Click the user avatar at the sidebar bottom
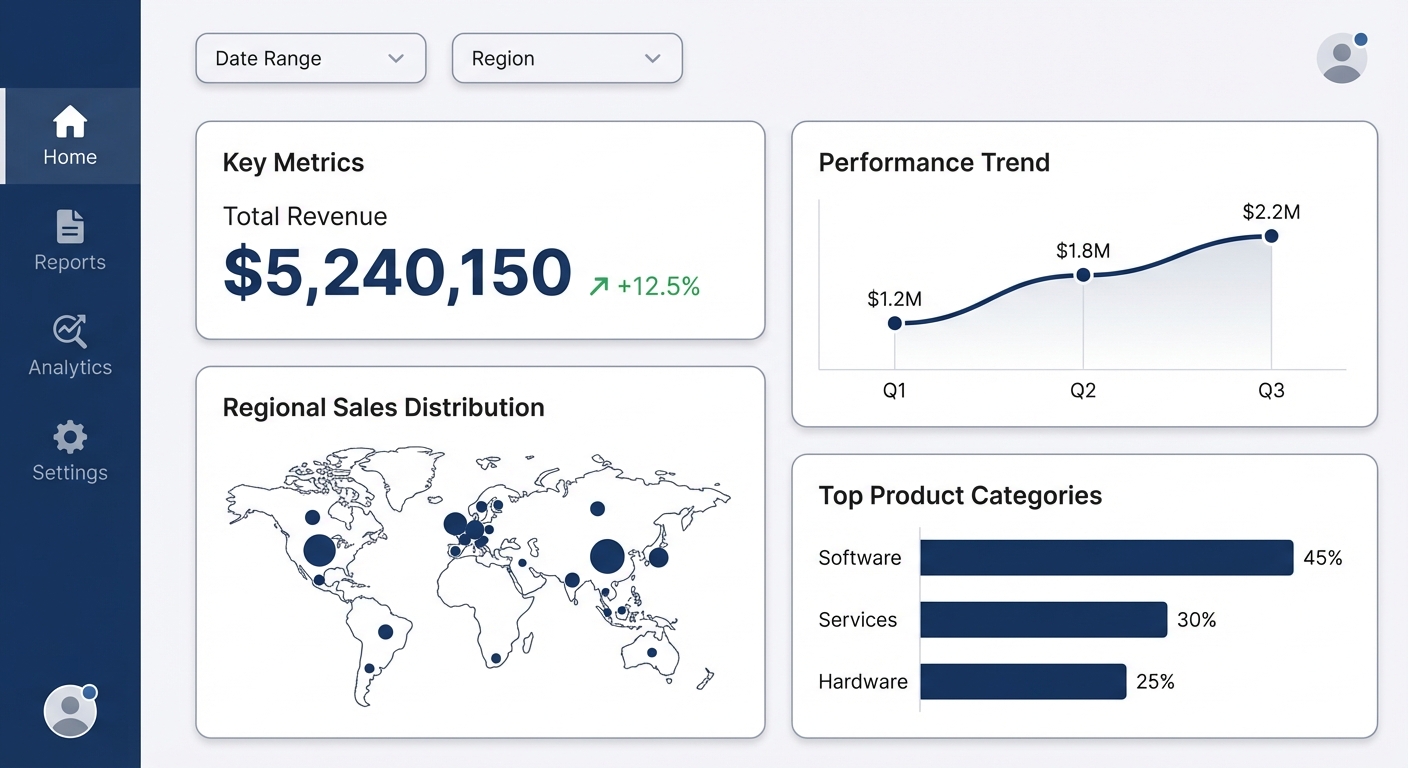The image size is (1408, 768). pos(70,710)
